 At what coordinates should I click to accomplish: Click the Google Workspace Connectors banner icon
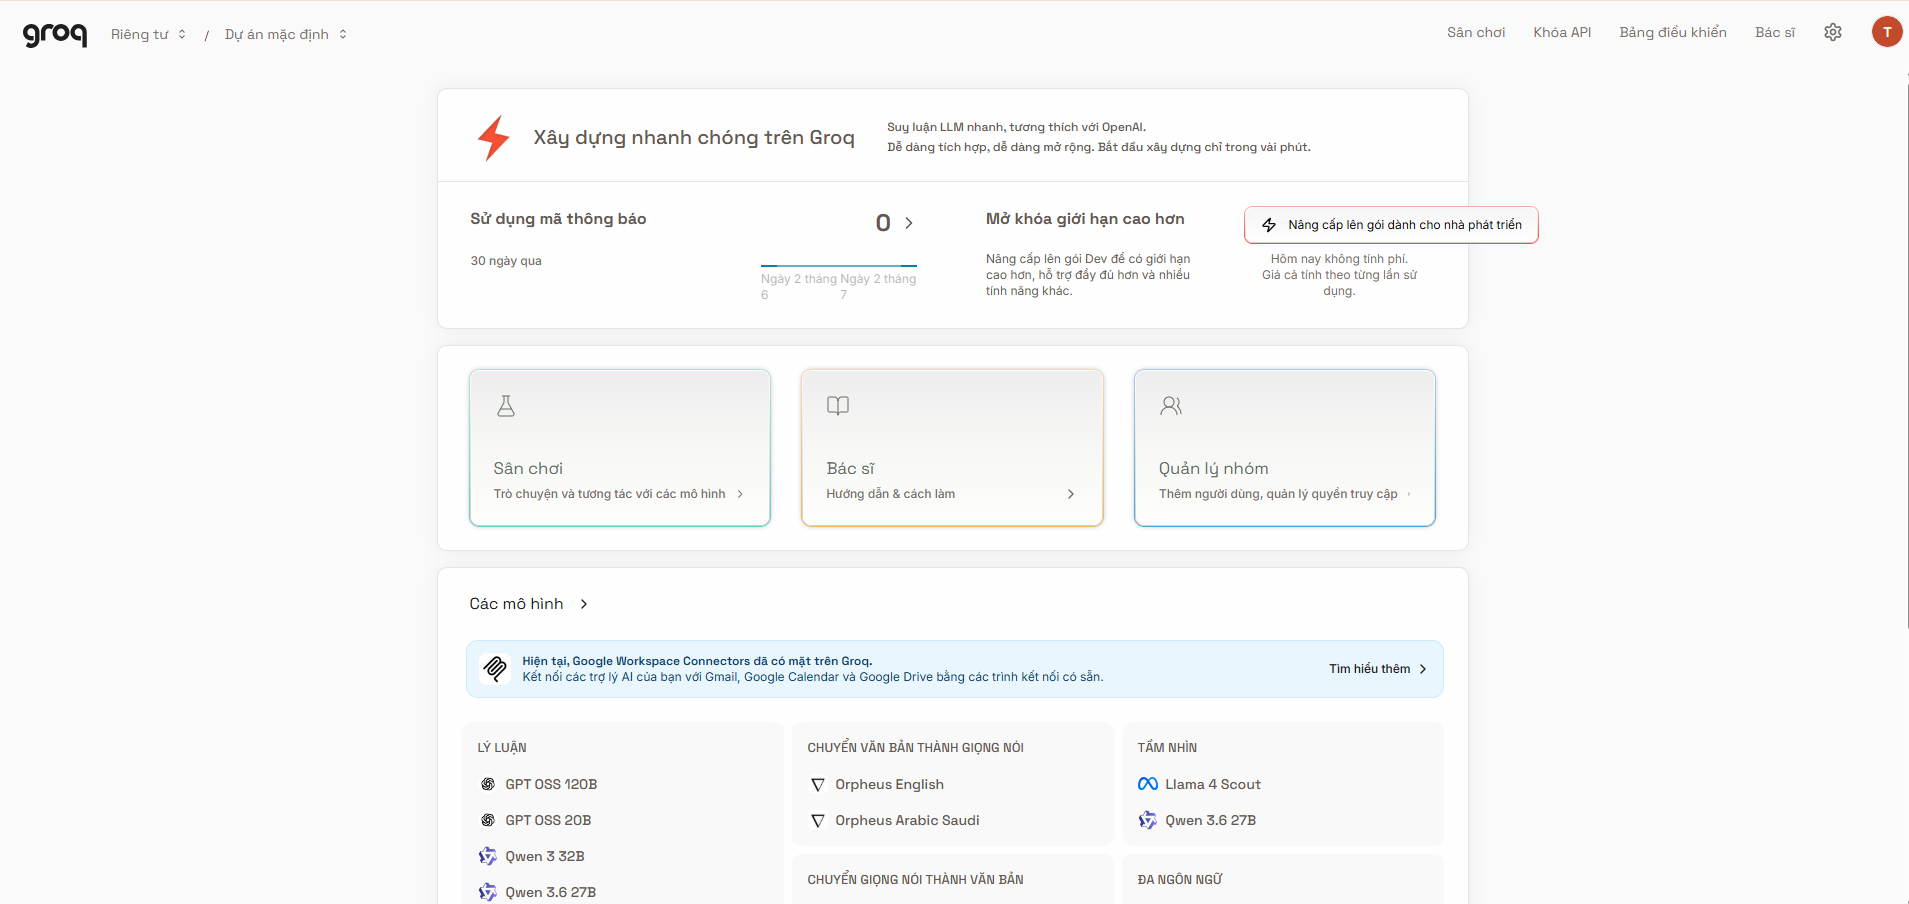tap(495, 668)
